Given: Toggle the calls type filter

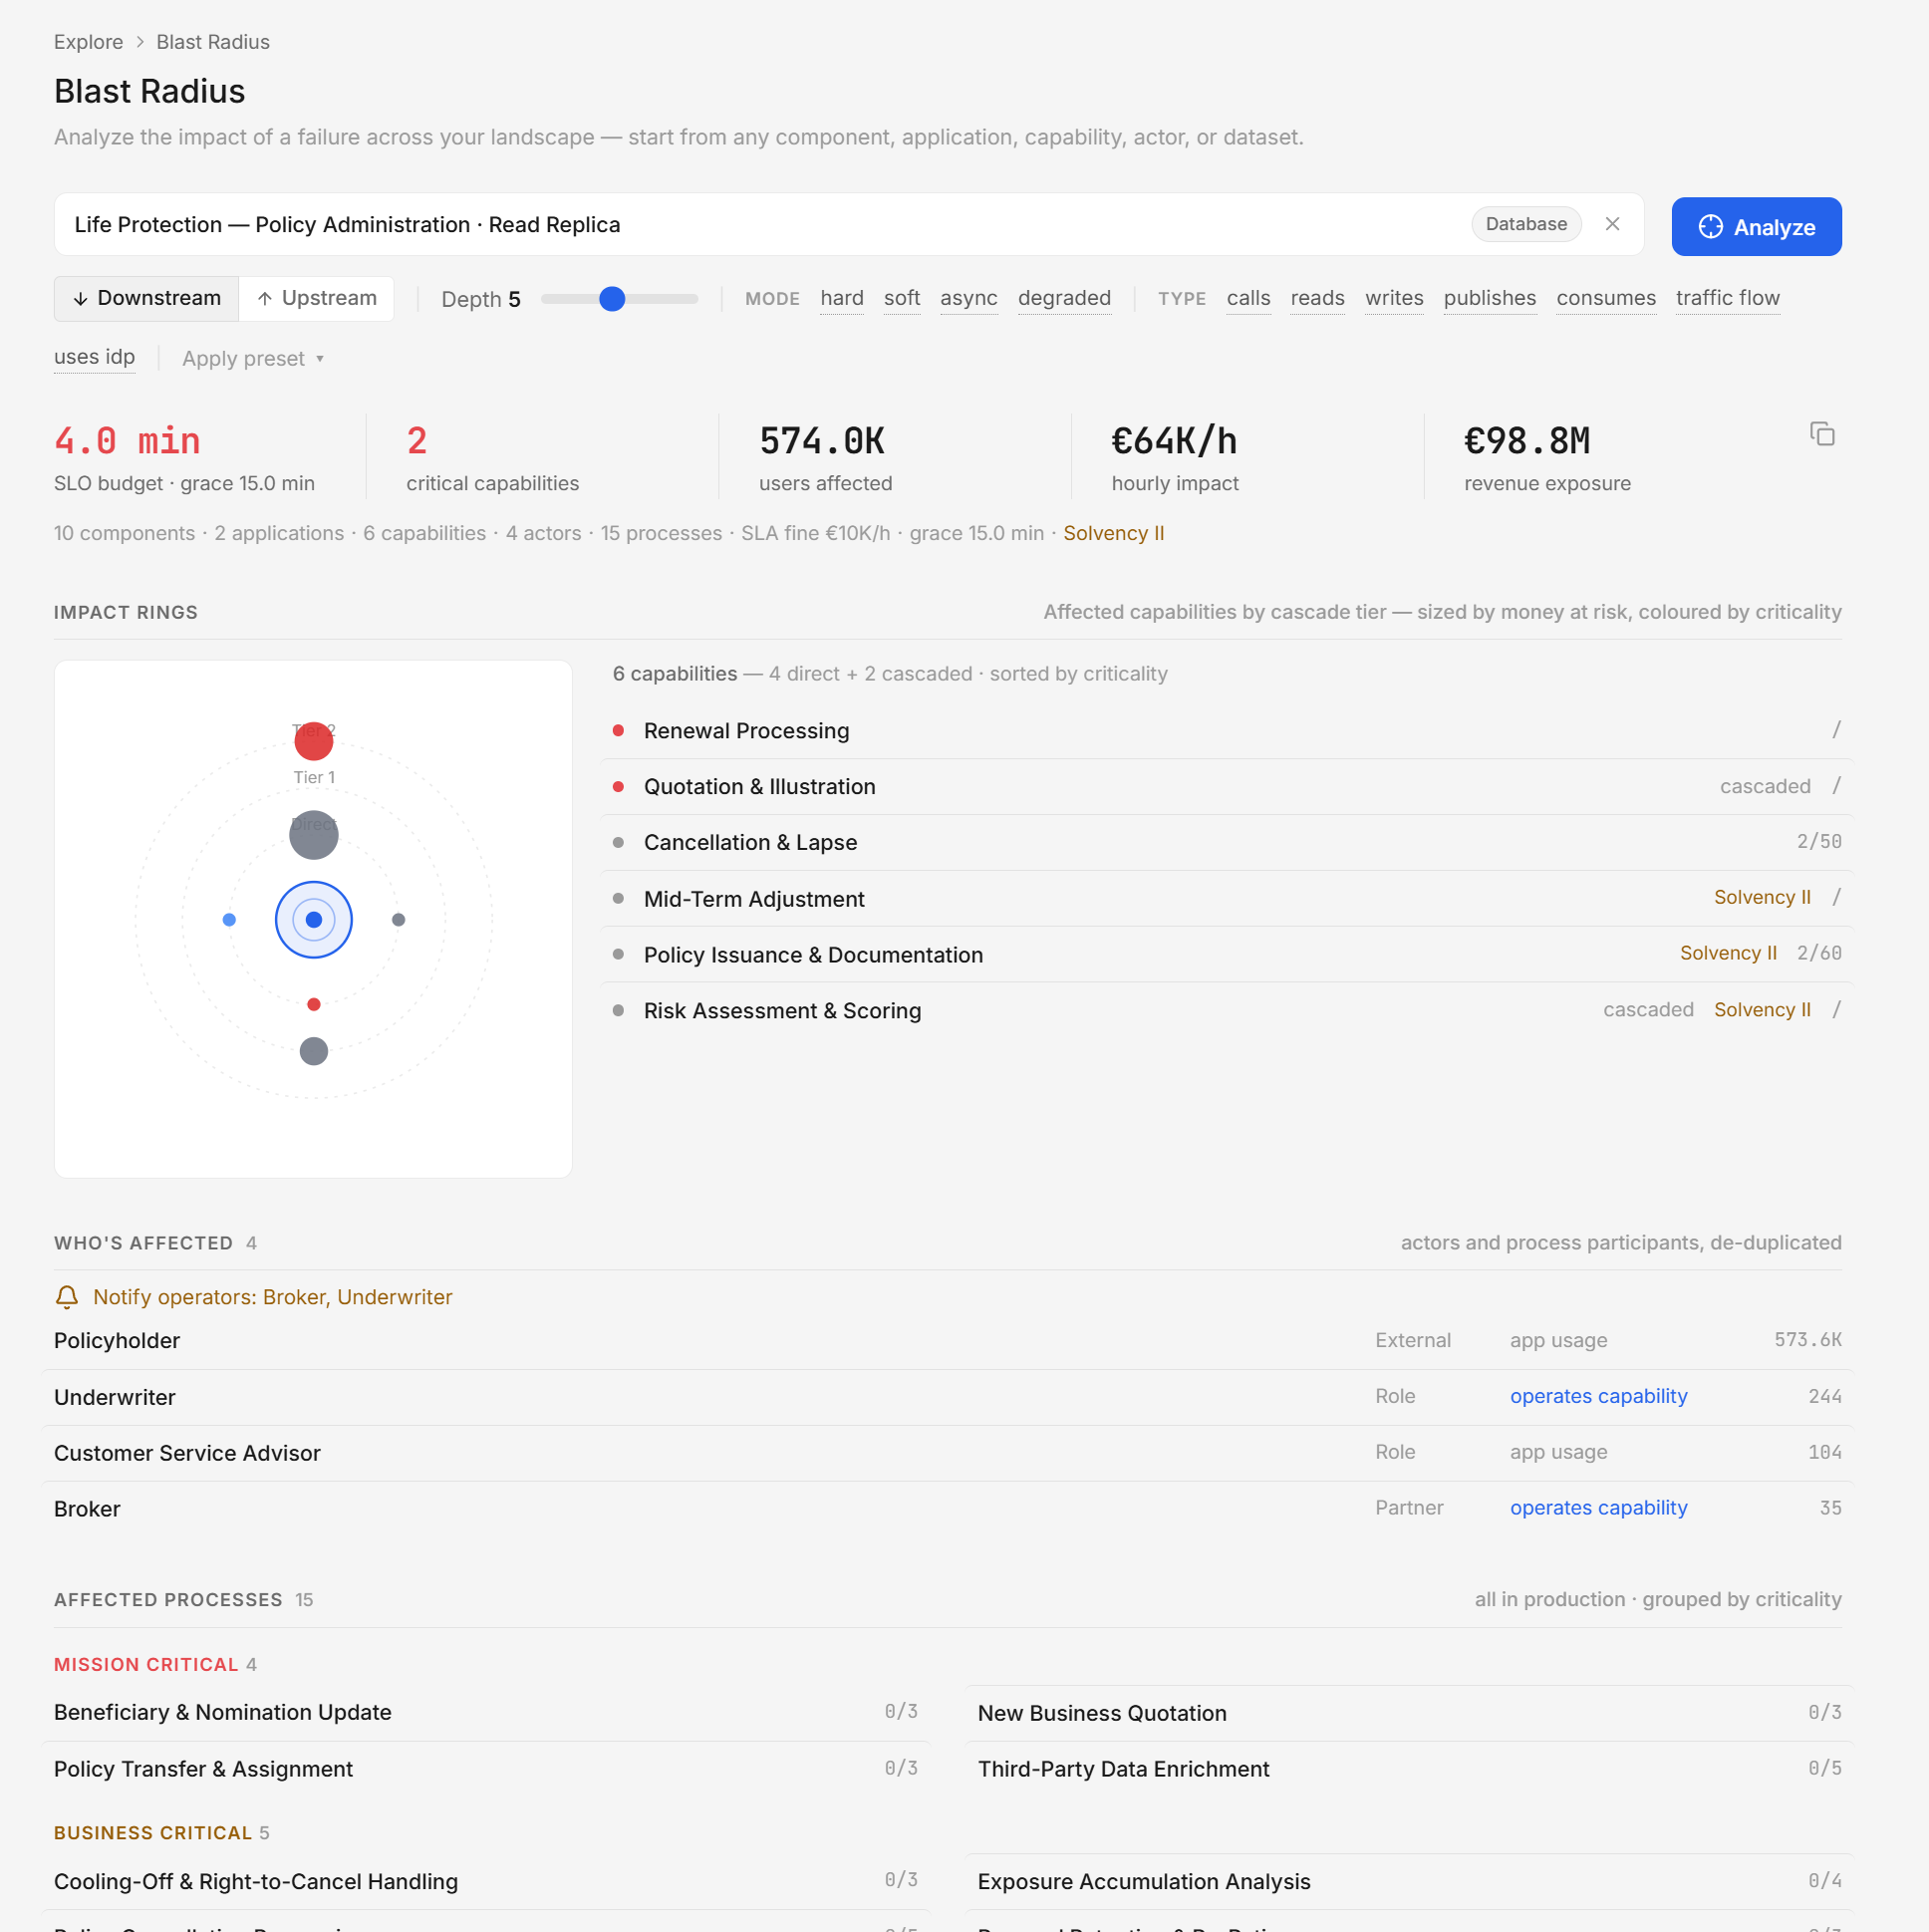Looking at the screenshot, I should coord(1249,298).
